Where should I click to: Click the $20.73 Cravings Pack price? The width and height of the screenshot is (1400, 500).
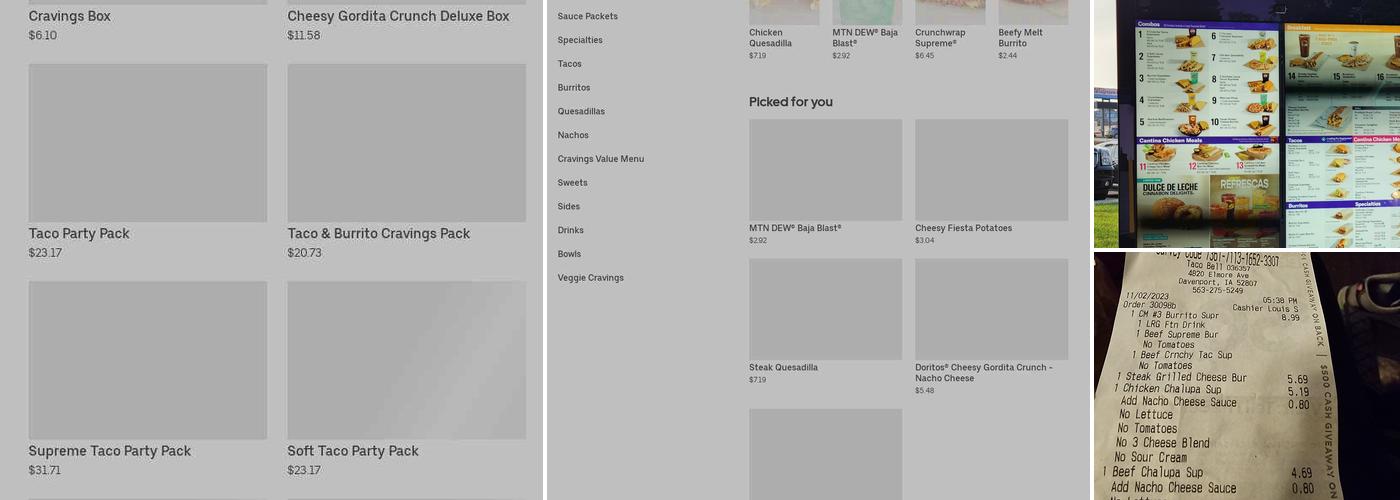[305, 253]
